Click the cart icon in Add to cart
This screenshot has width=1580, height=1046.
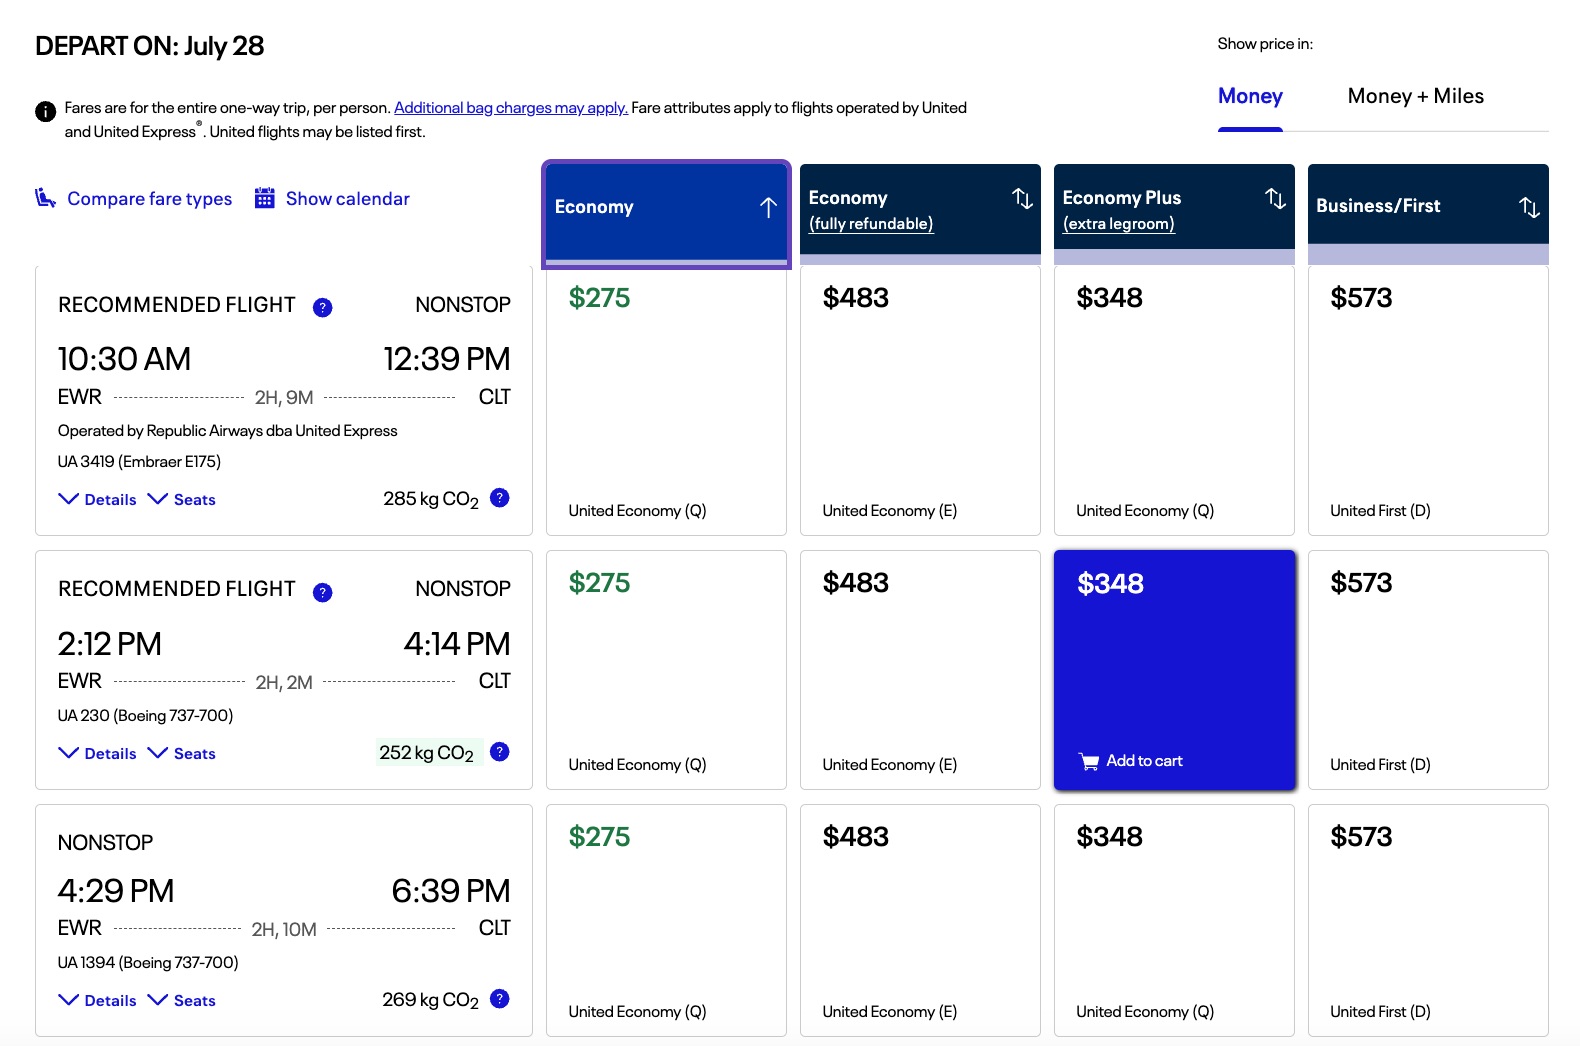coord(1089,761)
